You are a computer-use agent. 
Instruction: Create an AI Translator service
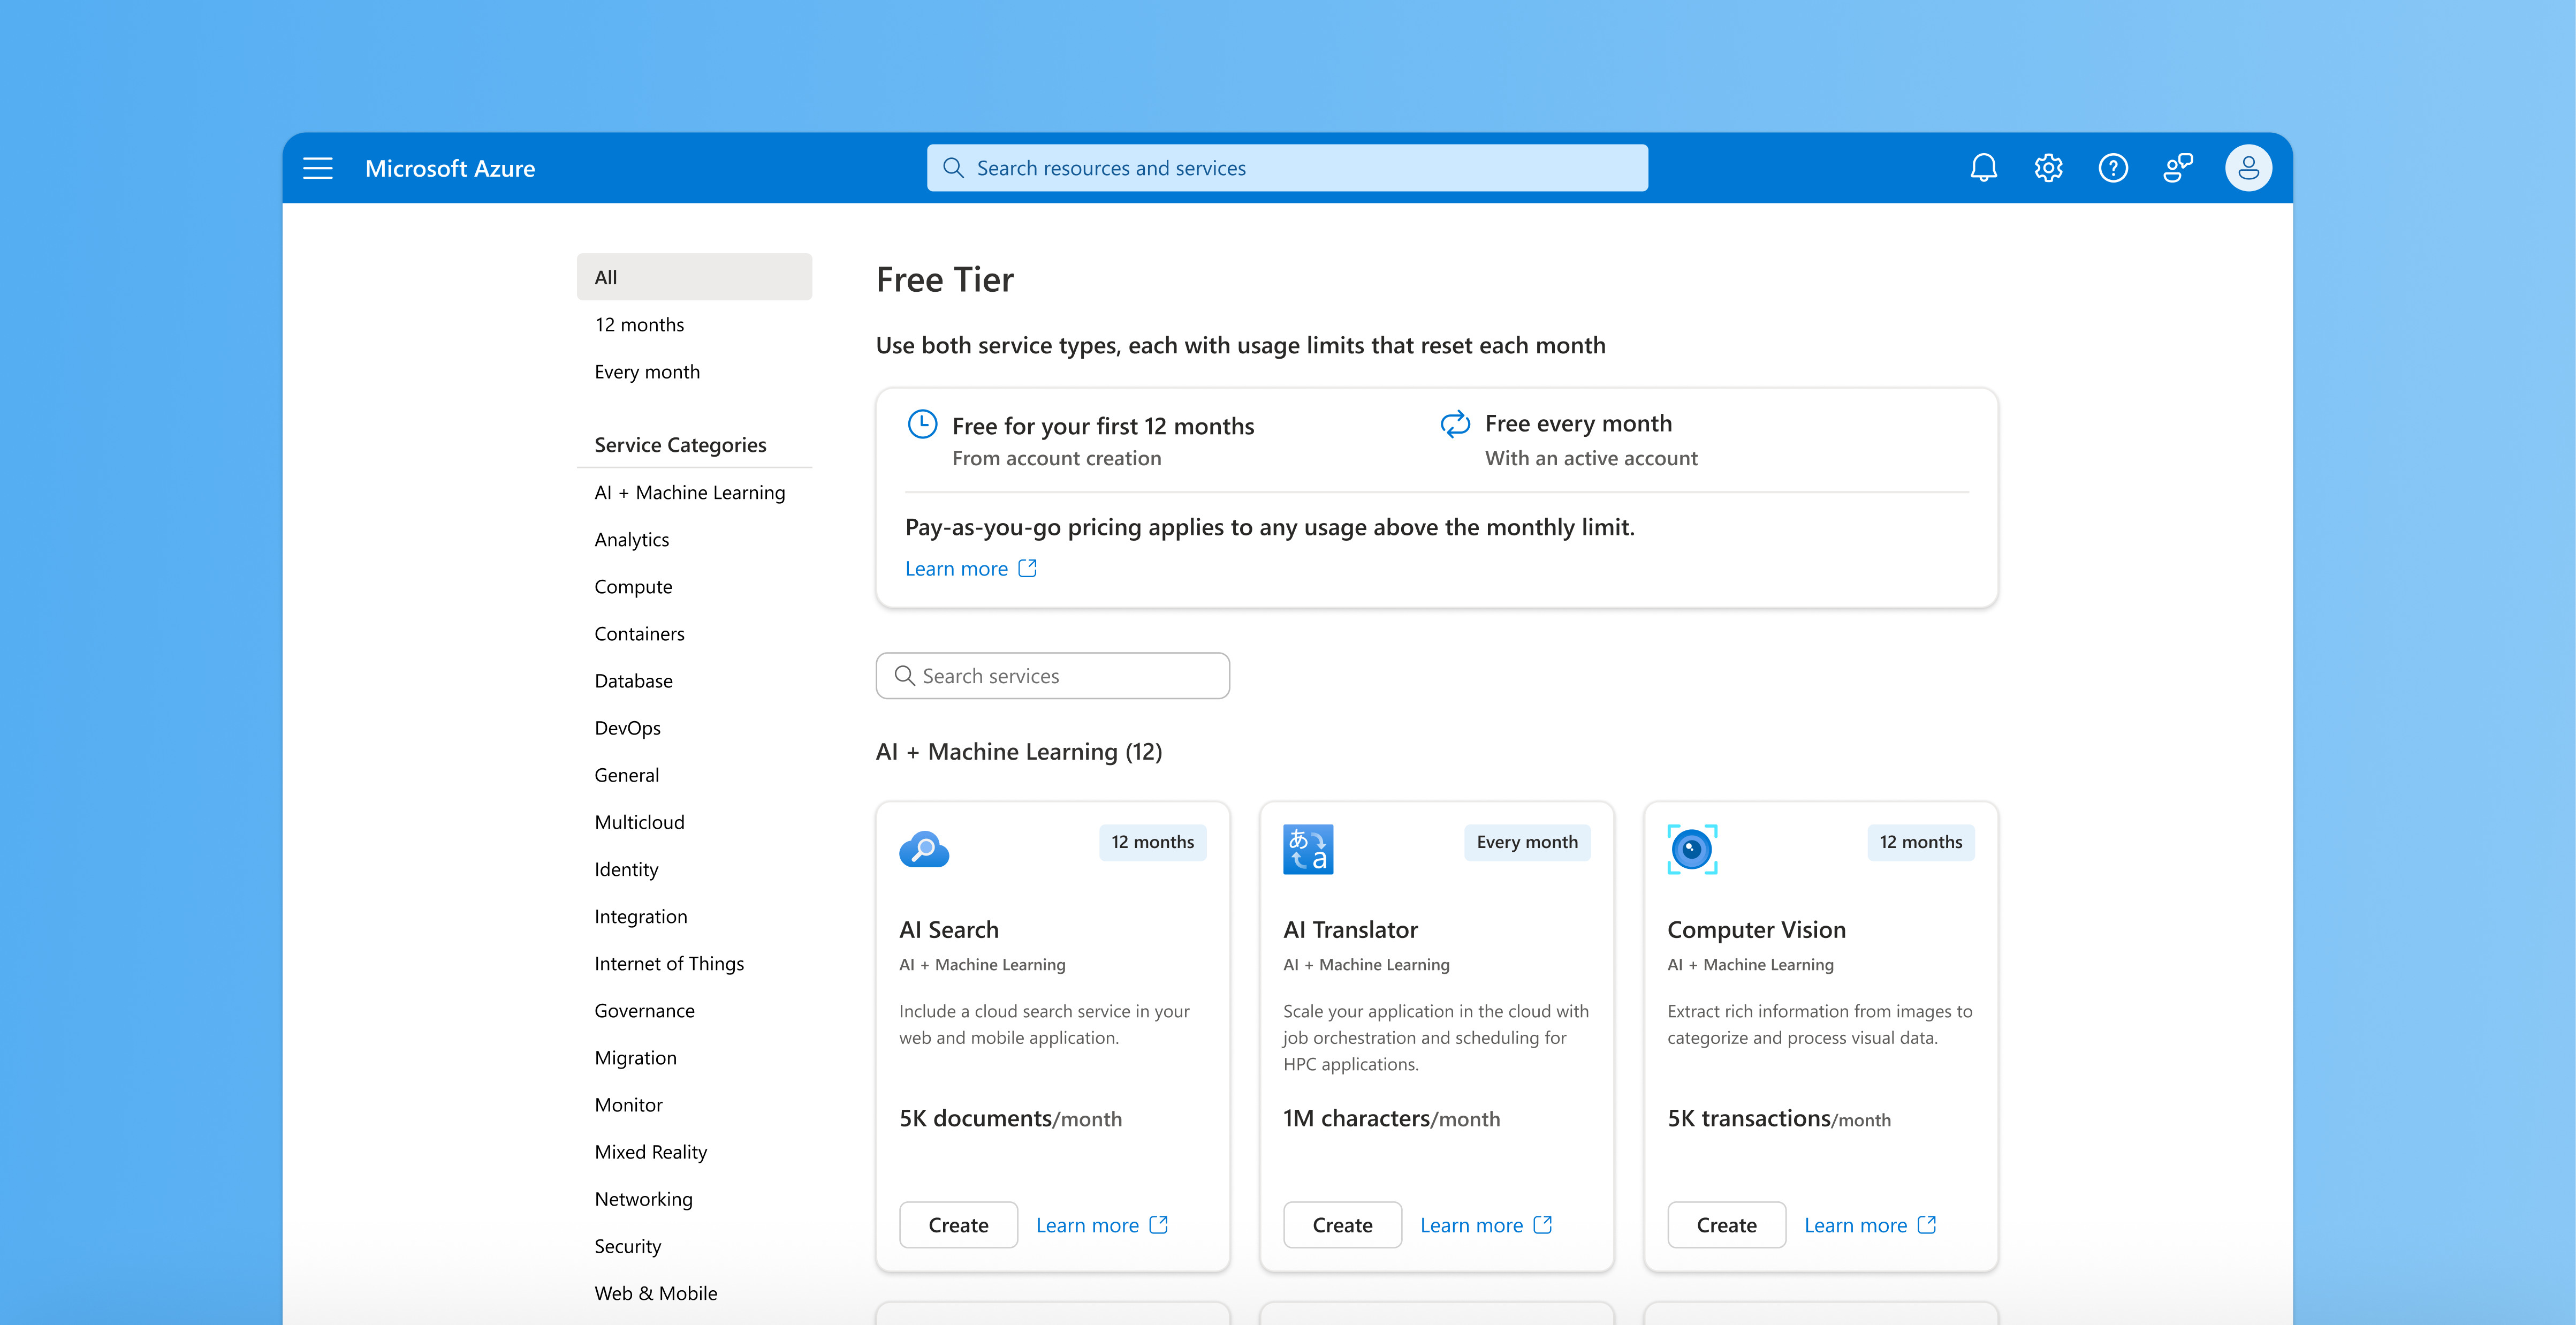click(1342, 1225)
